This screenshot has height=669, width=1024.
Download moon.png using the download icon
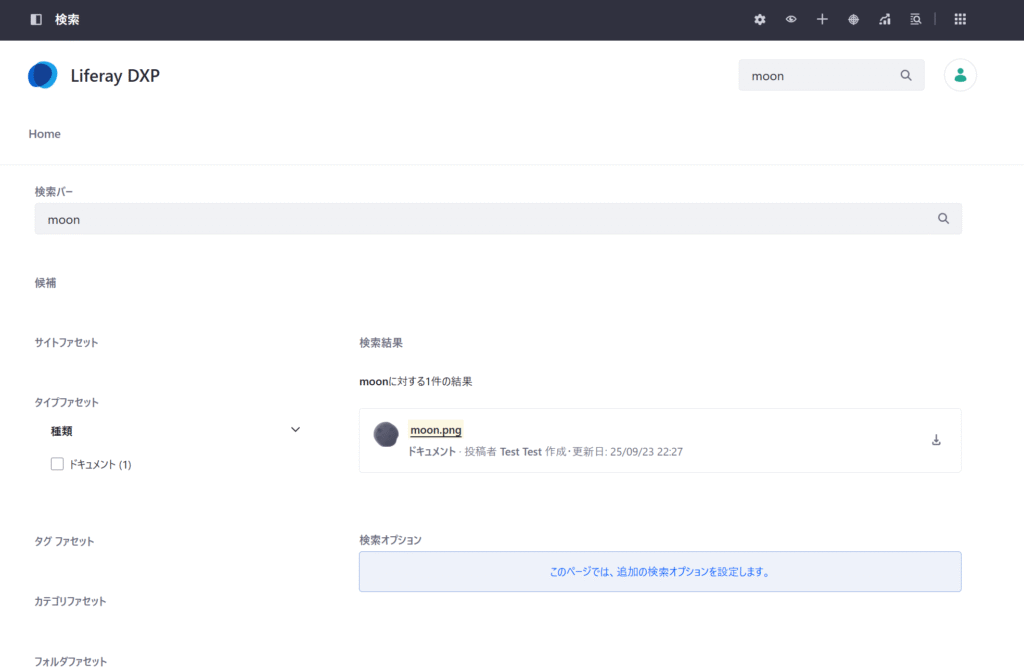(936, 440)
